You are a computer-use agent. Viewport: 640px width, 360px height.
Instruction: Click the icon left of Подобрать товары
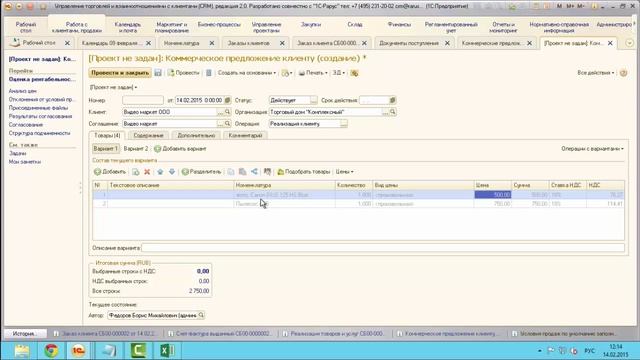[267, 172]
